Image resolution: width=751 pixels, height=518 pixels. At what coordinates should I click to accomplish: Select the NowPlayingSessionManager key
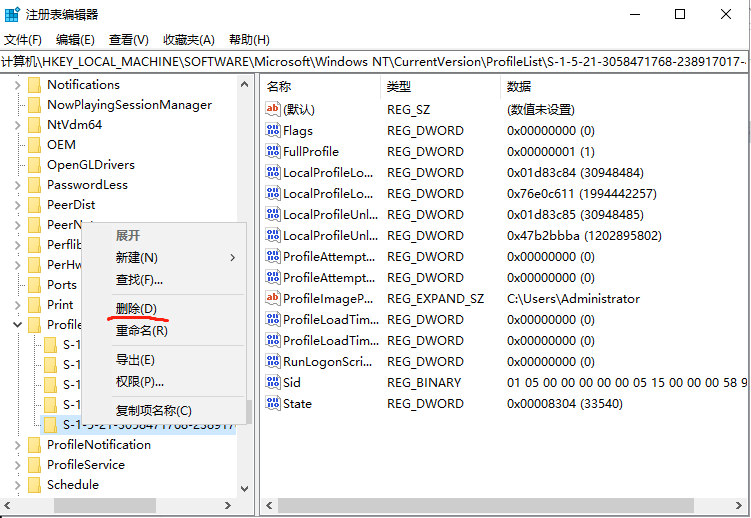click(129, 105)
